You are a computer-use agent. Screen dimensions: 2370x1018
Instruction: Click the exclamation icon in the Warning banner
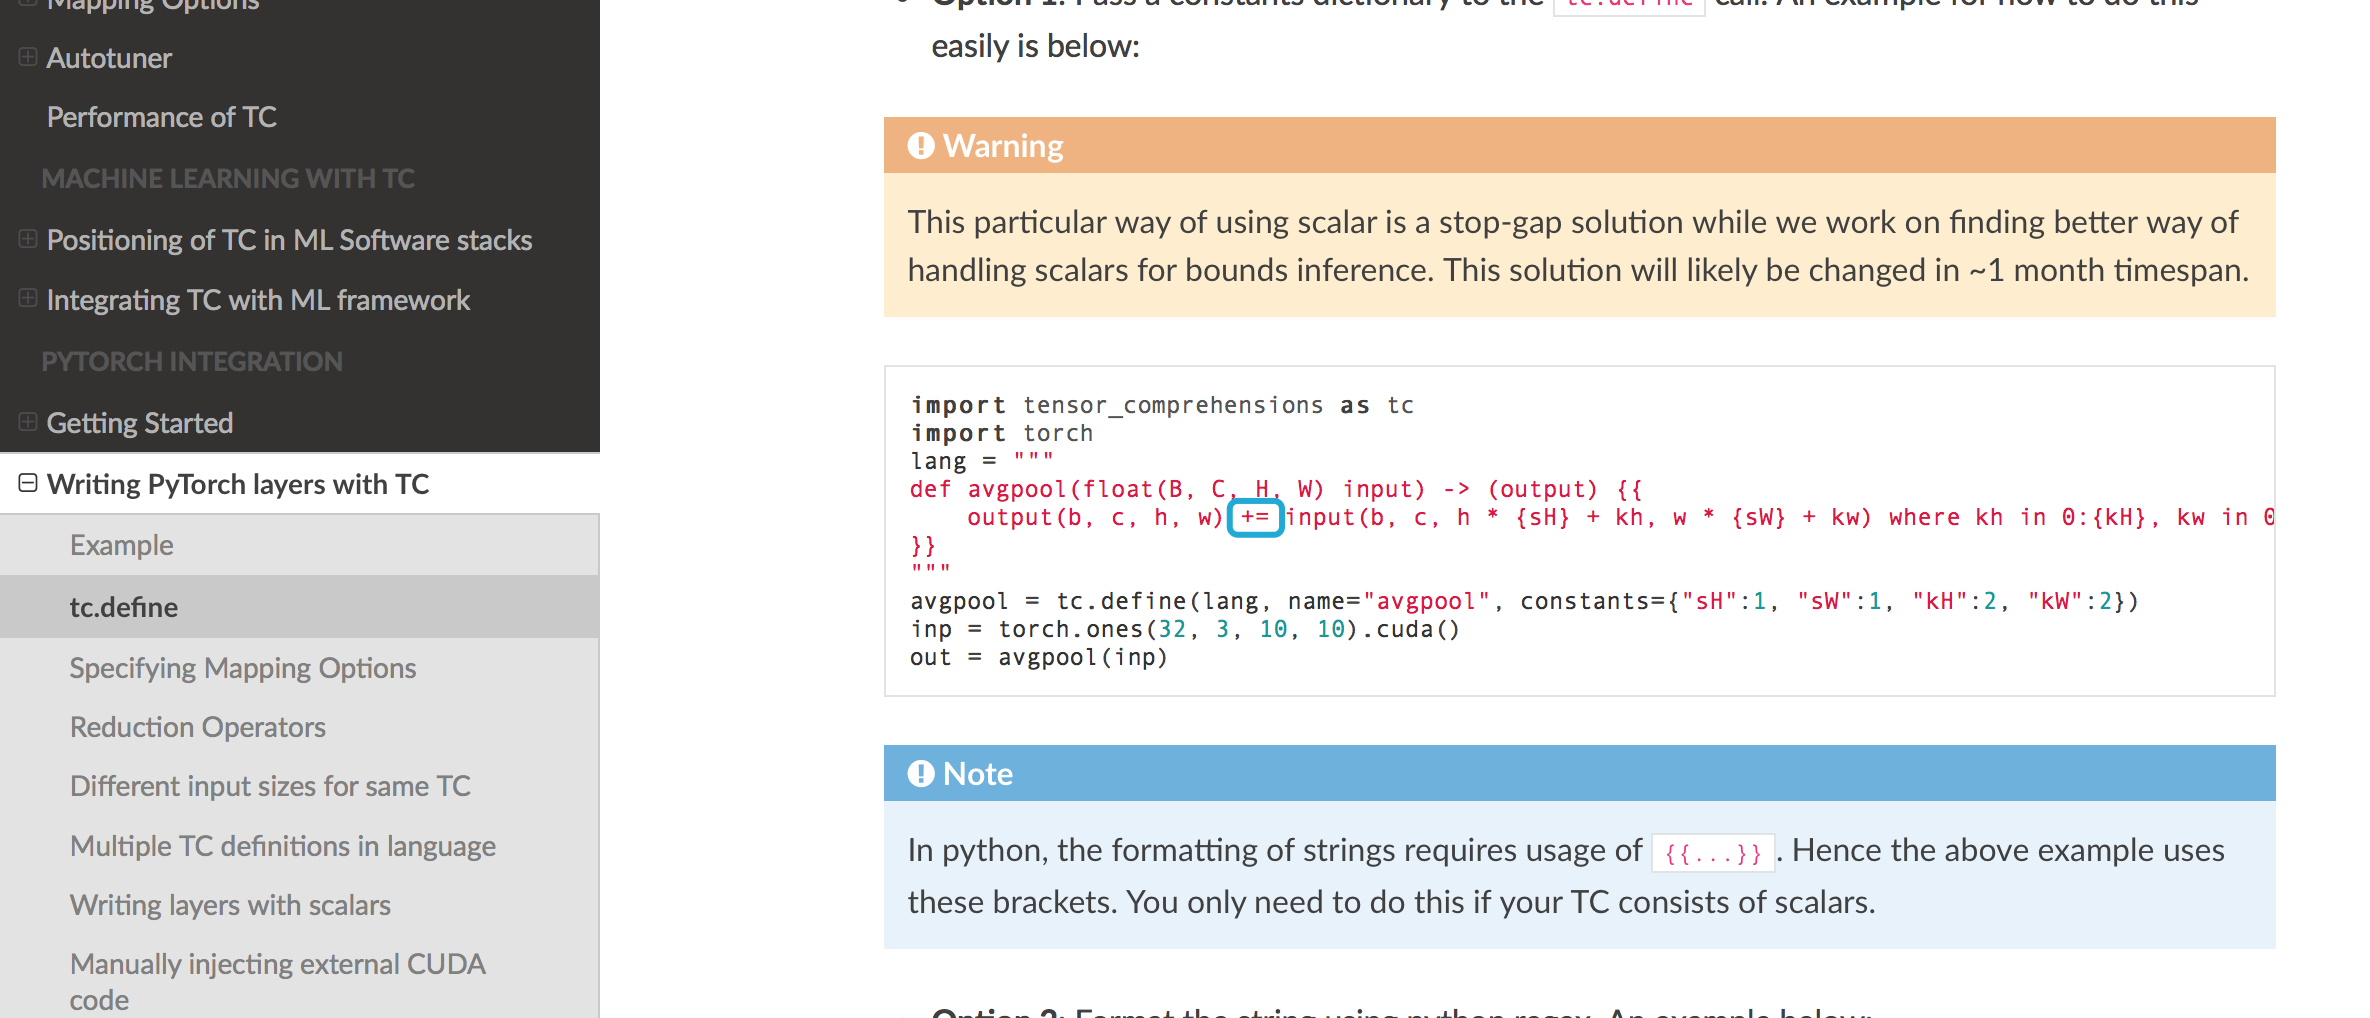tap(920, 144)
